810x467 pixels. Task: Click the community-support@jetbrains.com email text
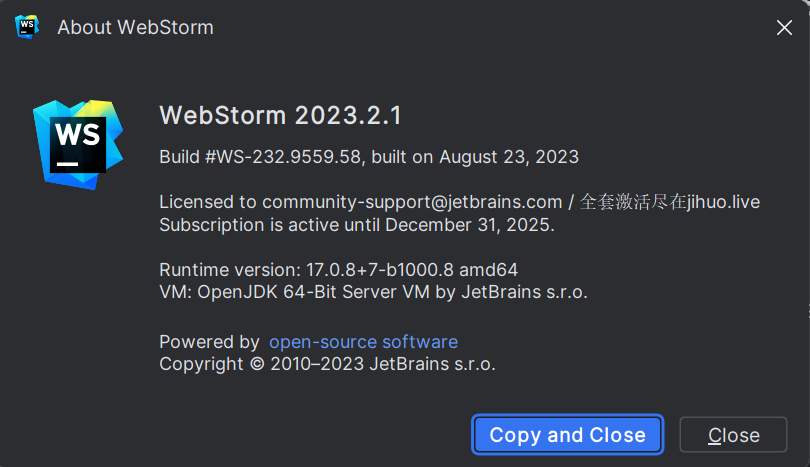point(412,202)
